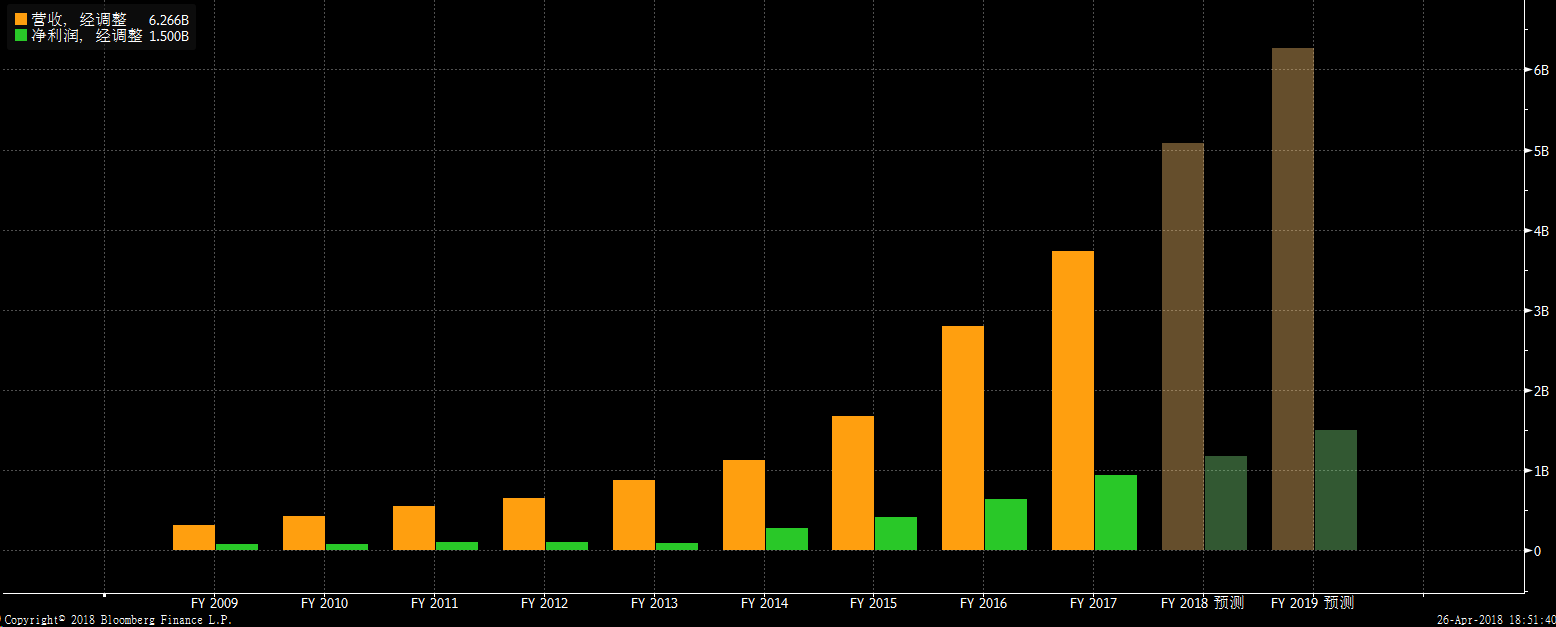This screenshot has height=627, width=1556.
Task: Click the orange 营收 legend color swatch
Action: point(21,19)
